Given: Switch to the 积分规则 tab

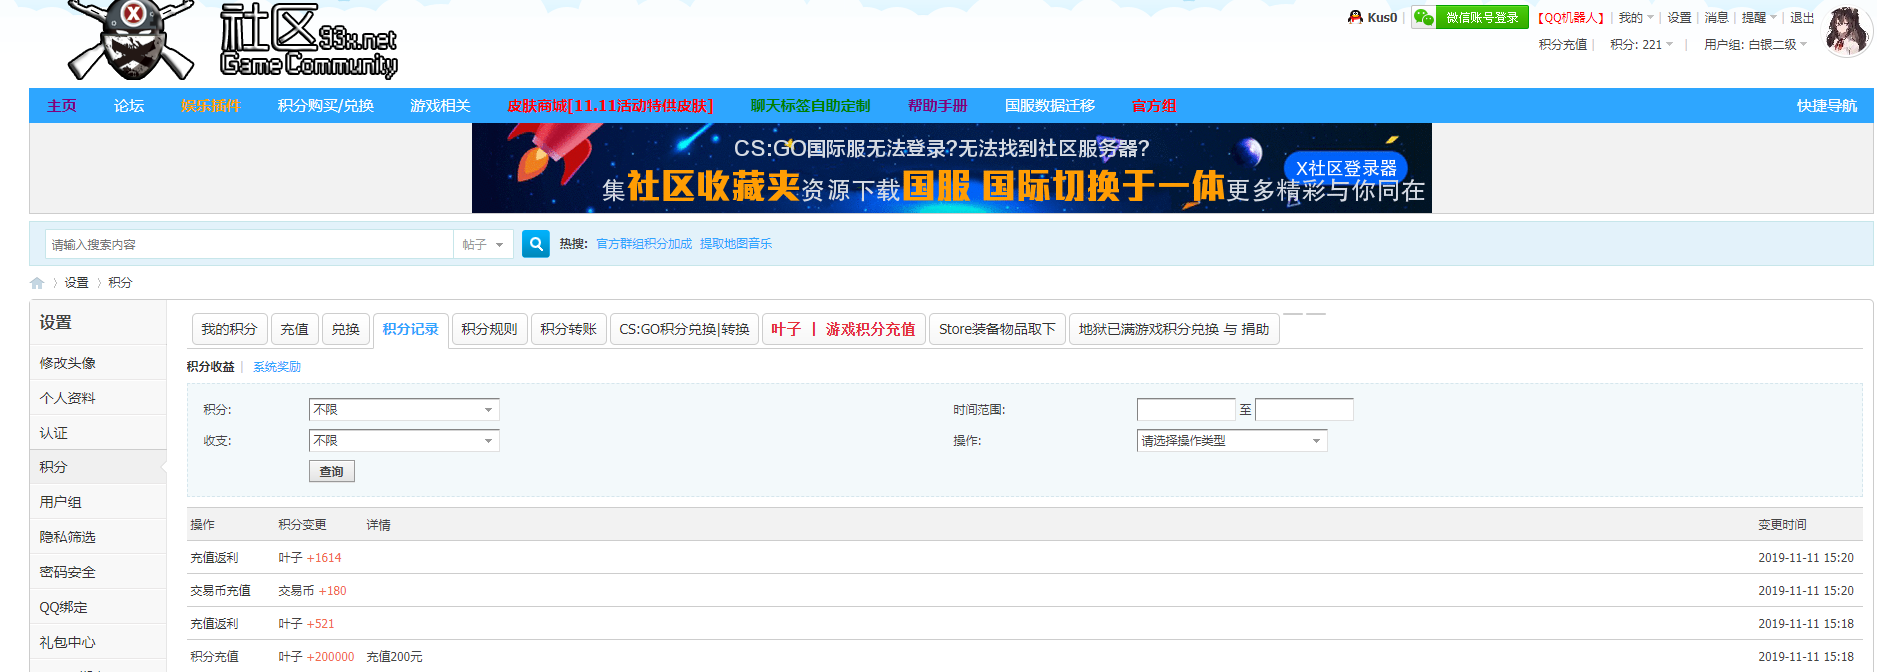Looking at the screenshot, I should (489, 329).
